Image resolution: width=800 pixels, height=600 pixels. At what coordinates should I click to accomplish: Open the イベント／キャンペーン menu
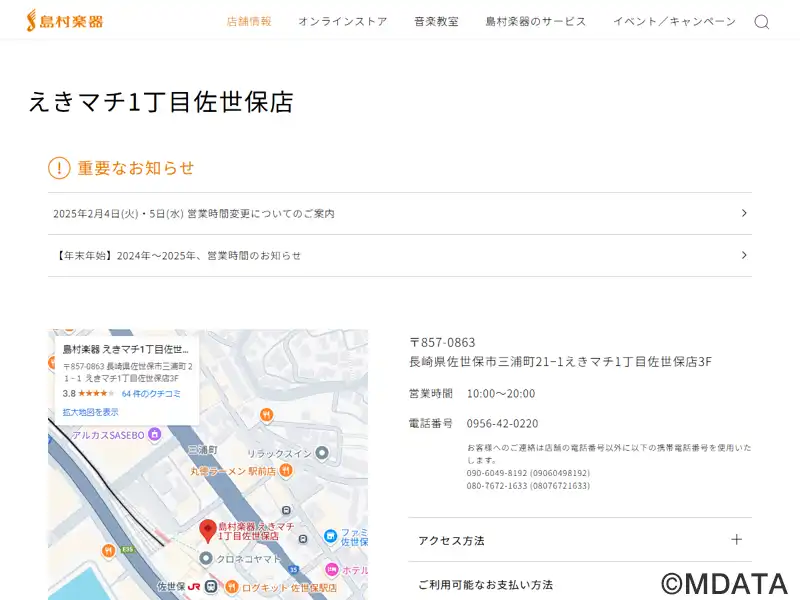674,21
